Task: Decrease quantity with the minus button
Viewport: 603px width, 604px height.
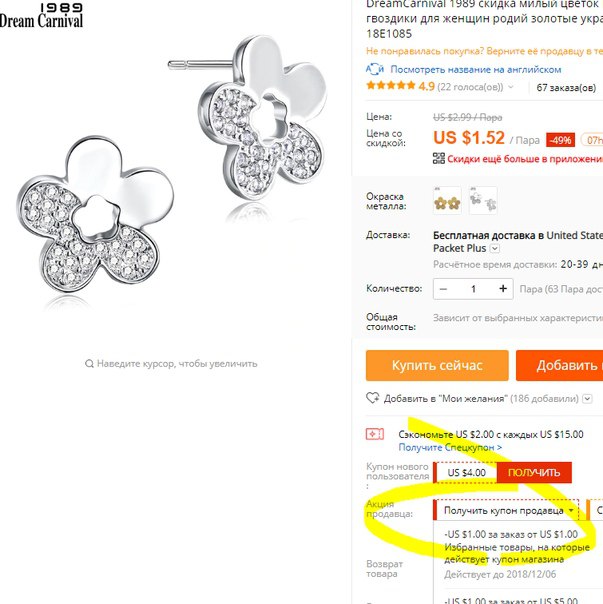Action: click(x=443, y=289)
